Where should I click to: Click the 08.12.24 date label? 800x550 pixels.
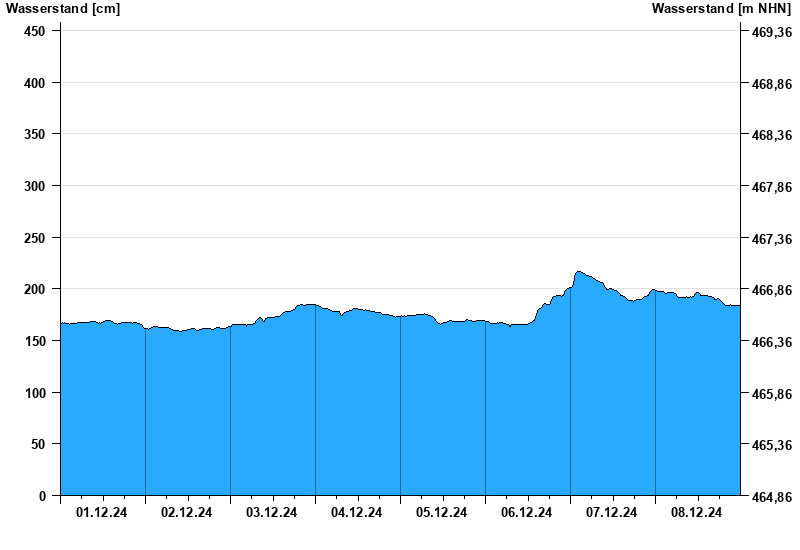click(696, 512)
